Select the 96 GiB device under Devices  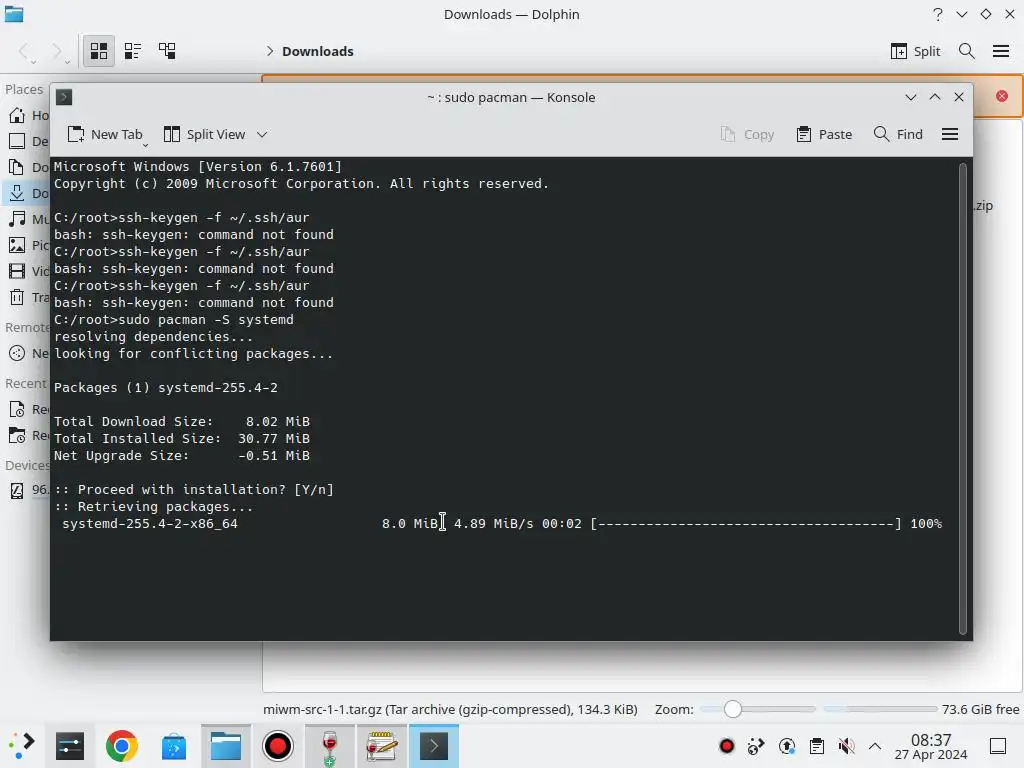click(27, 490)
